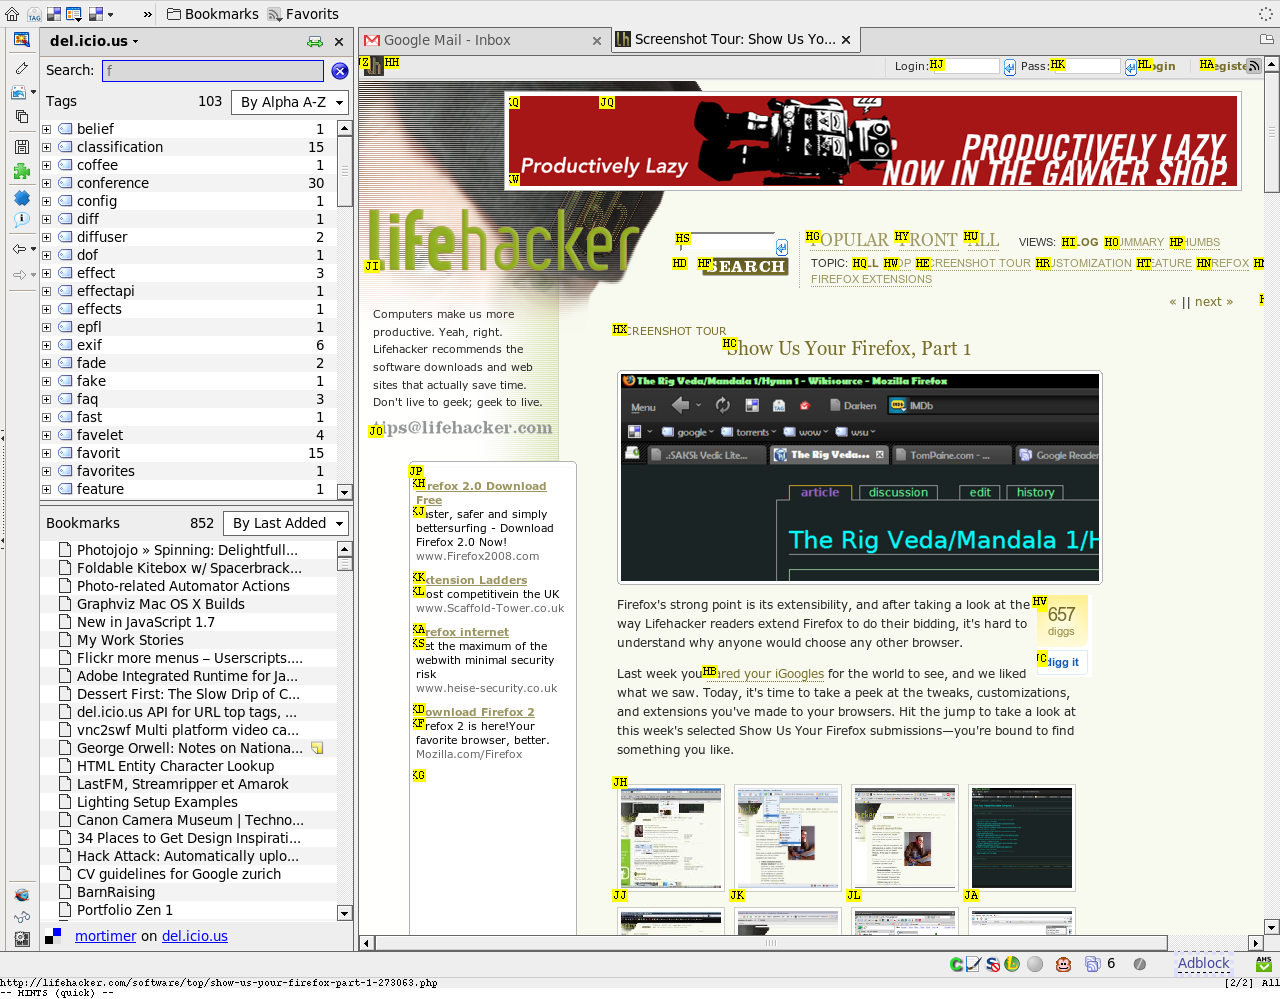Open bookmark "New in JavaScript 1.7"
The height and width of the screenshot is (999, 1280).
pyautogui.click(x=146, y=622)
